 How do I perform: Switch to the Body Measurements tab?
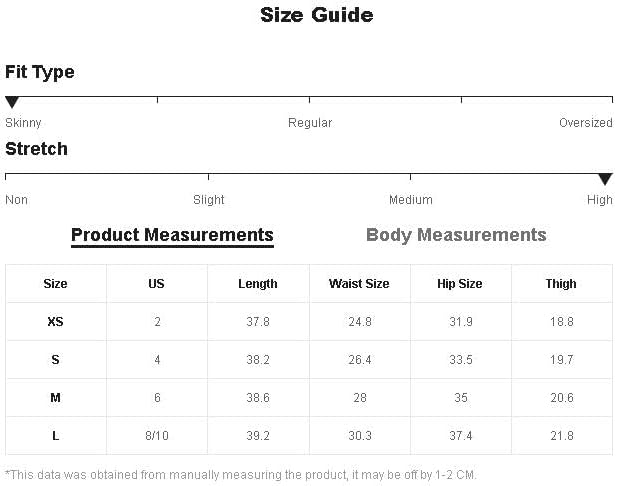pyautogui.click(x=456, y=235)
